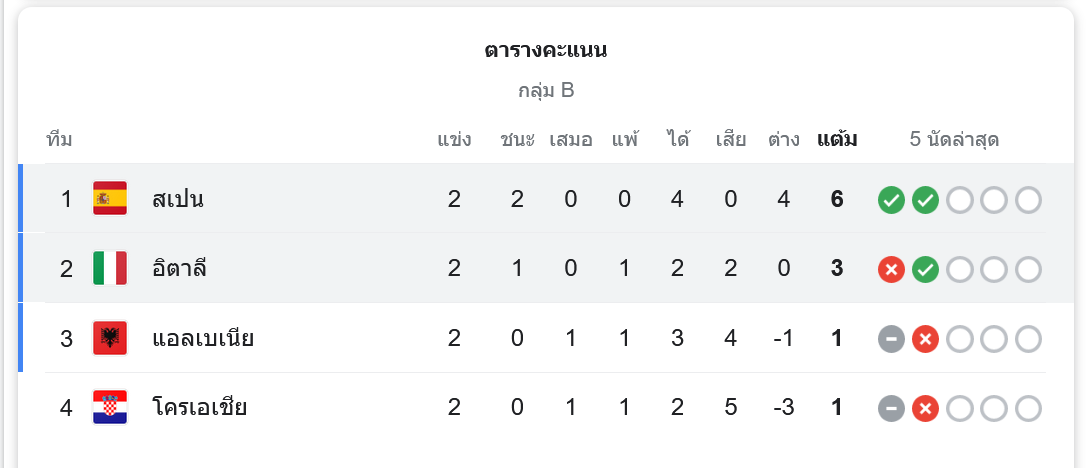Click the Italy flag icon
The width and height of the screenshot is (1087, 468).
tap(110, 268)
